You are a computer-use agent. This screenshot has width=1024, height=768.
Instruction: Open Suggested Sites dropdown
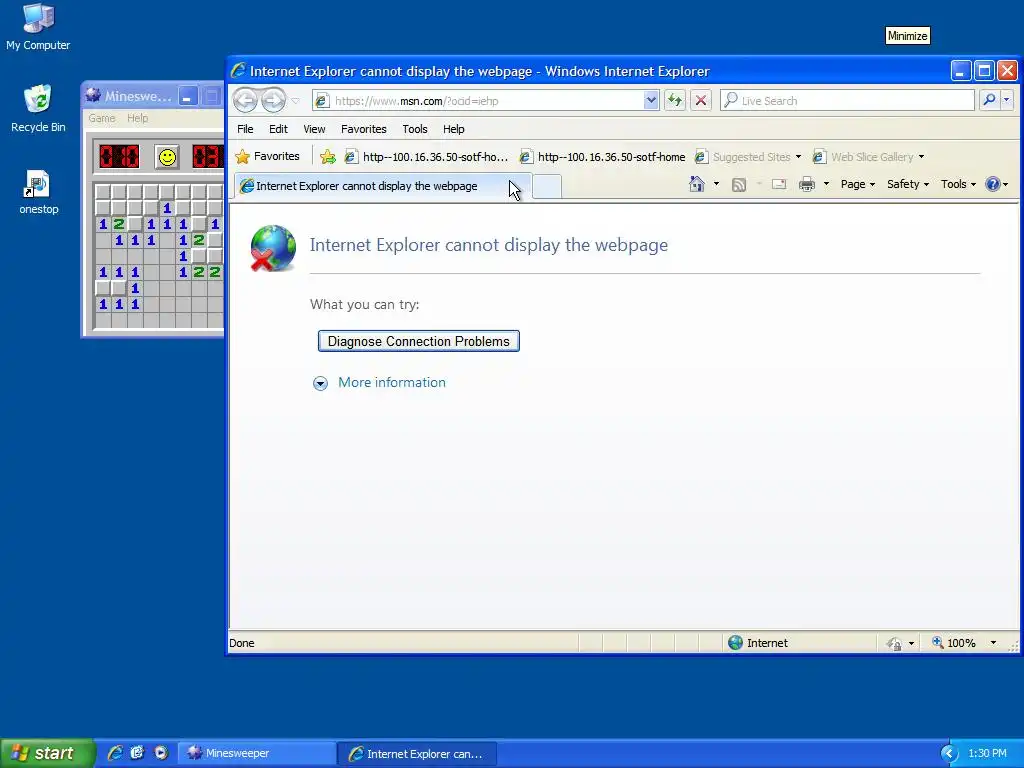click(748, 157)
